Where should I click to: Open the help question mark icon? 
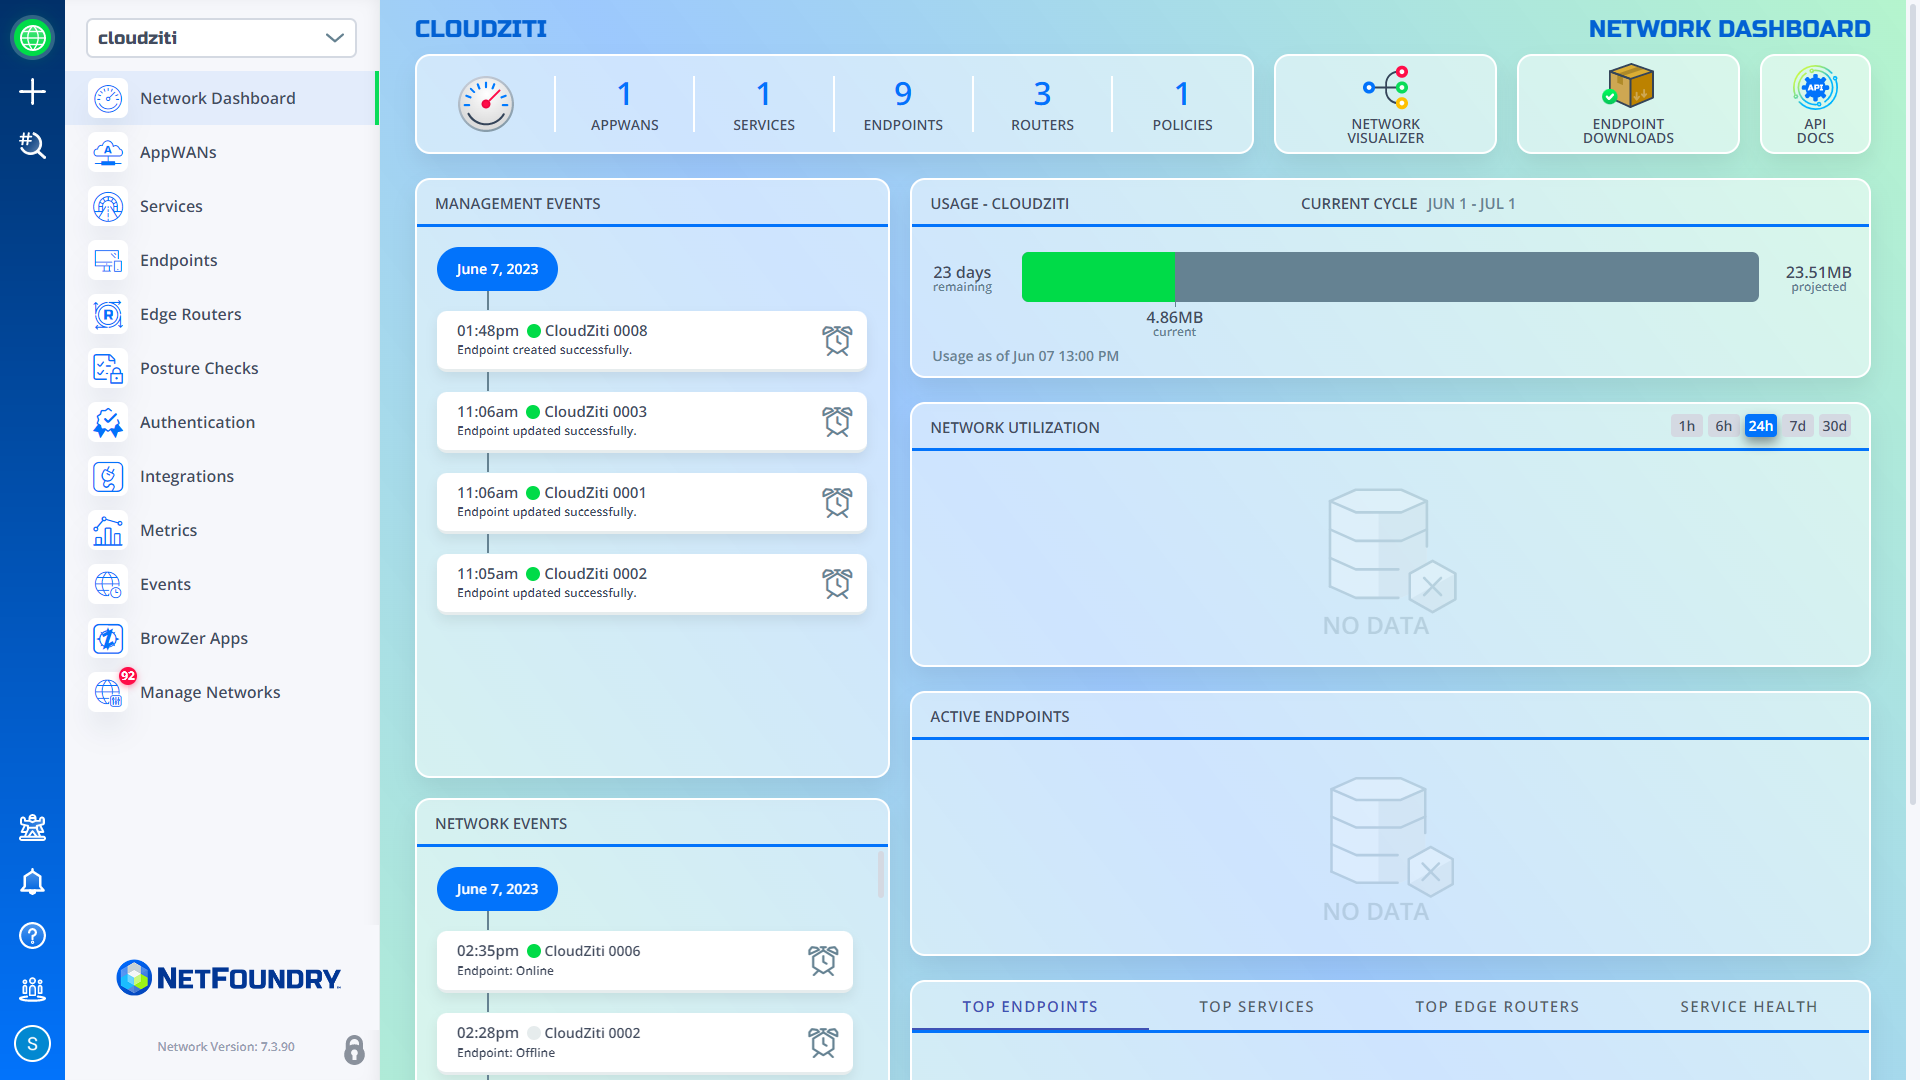click(32, 935)
